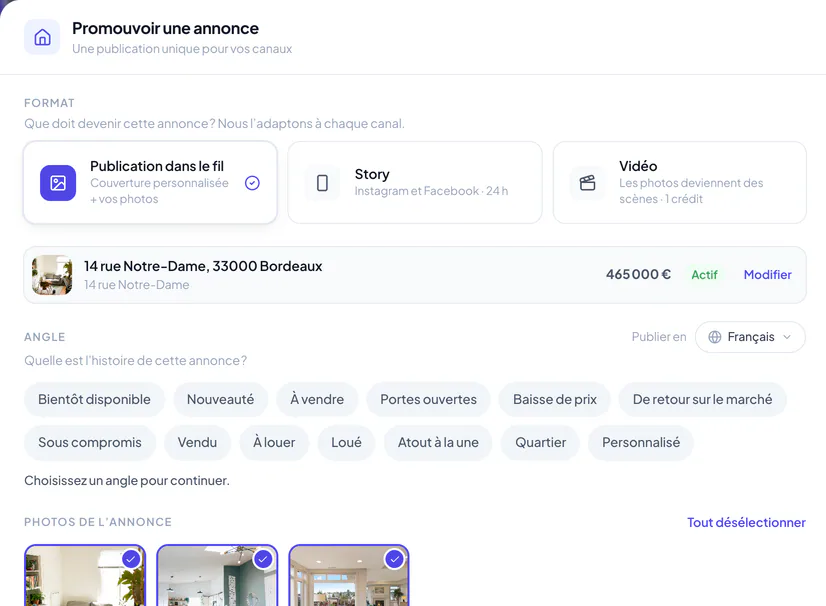Click the Promouvoir une annonce heading

[165, 28]
